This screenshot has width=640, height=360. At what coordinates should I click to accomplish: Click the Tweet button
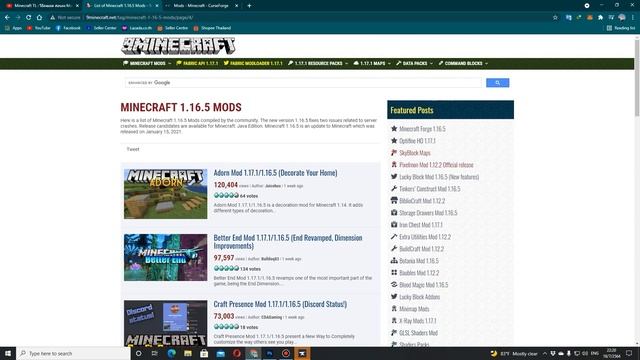pyautogui.click(x=133, y=149)
